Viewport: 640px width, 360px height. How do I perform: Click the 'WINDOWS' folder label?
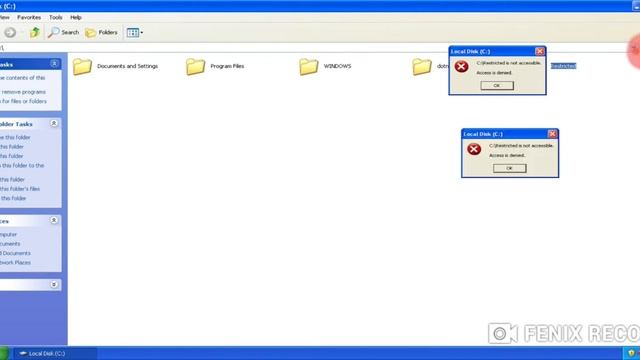337,66
